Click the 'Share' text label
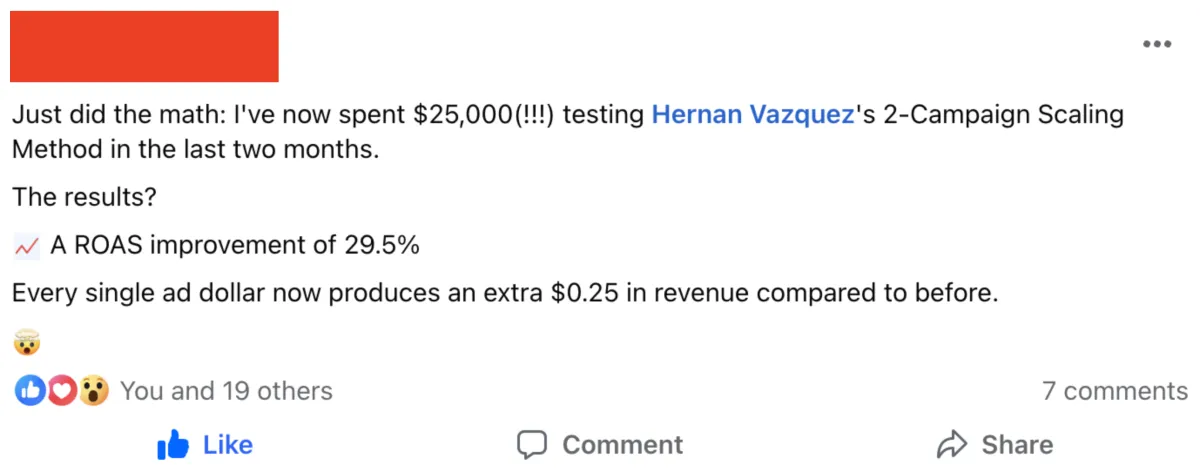Image resolution: width=1200 pixels, height=475 pixels. click(1017, 445)
